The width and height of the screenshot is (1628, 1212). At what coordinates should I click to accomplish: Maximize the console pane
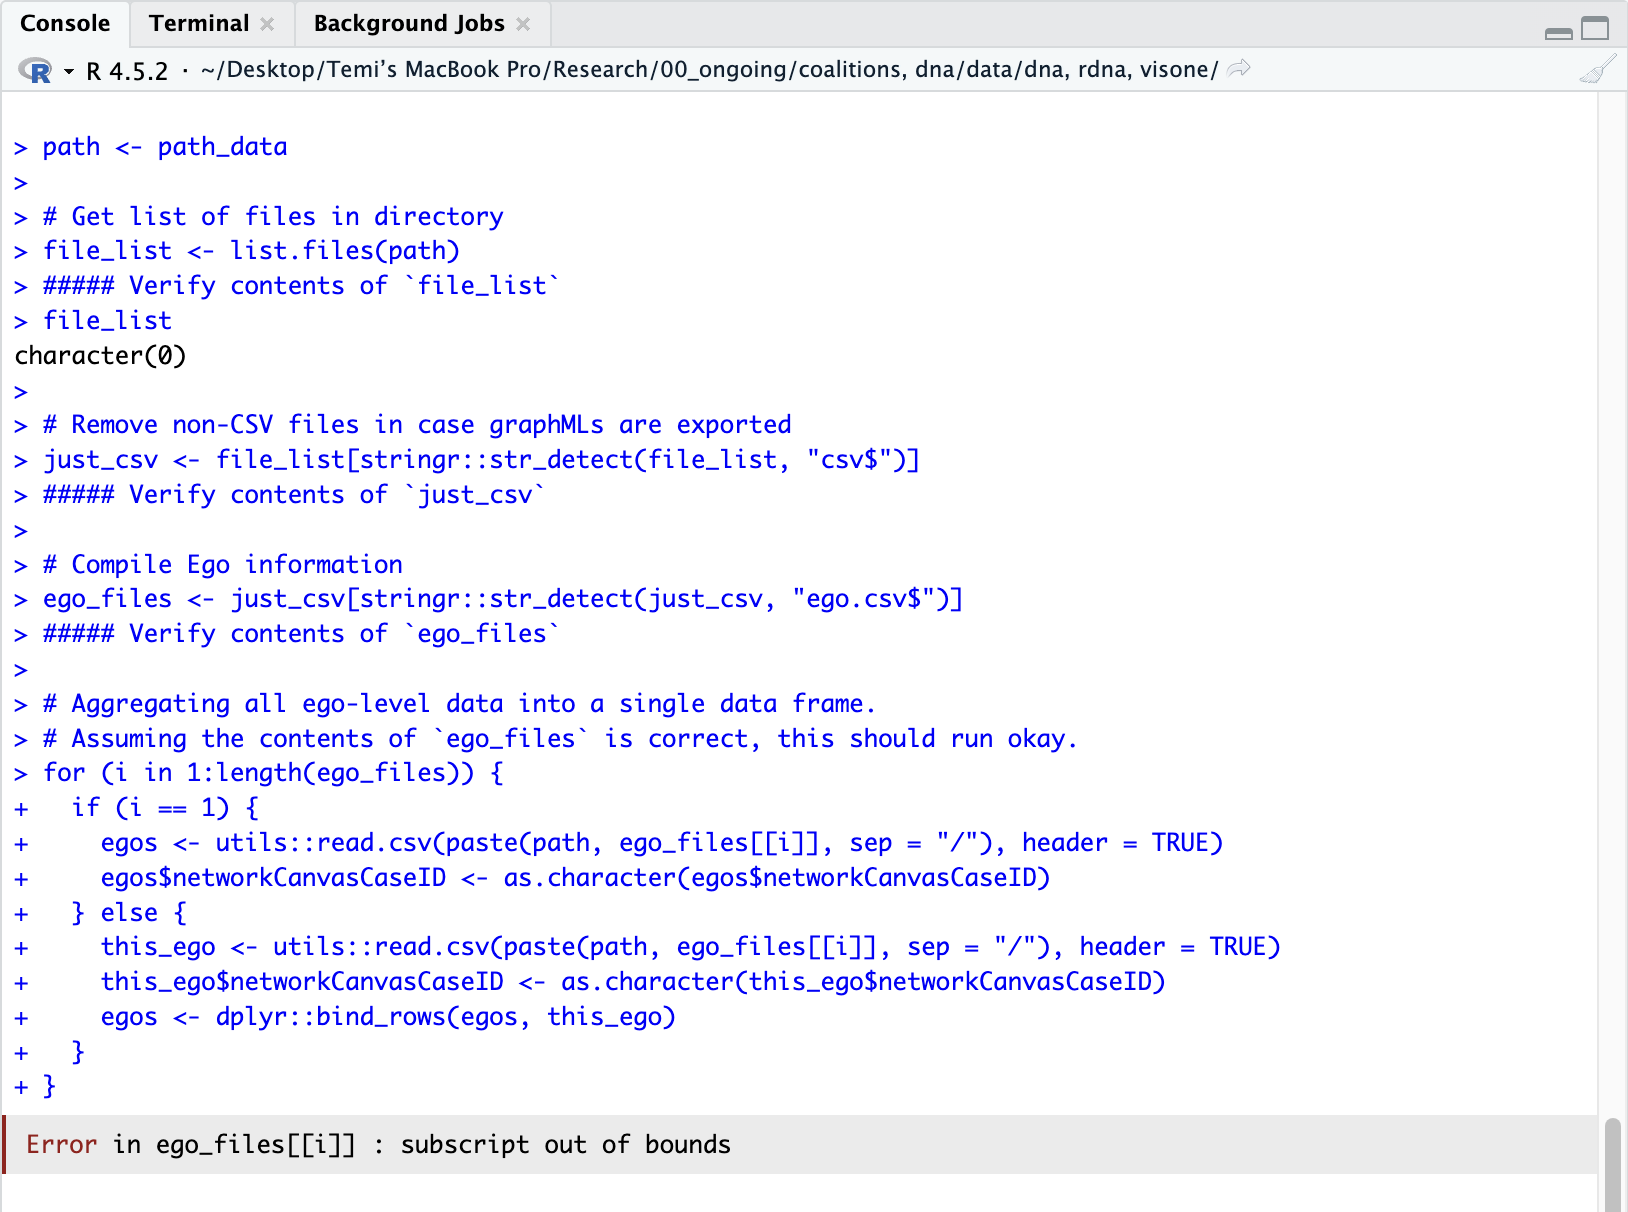(1595, 28)
